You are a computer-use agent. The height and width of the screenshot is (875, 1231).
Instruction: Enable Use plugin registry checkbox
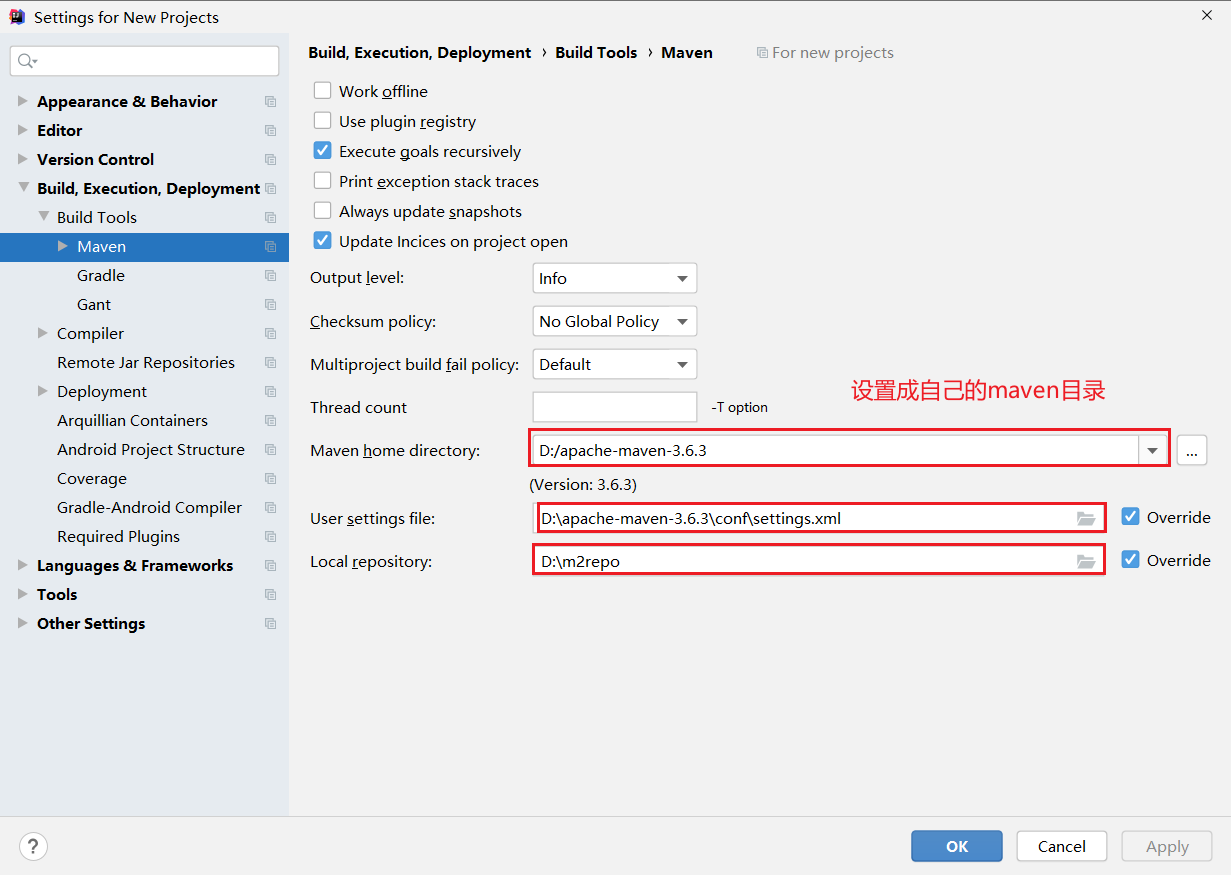(x=322, y=120)
